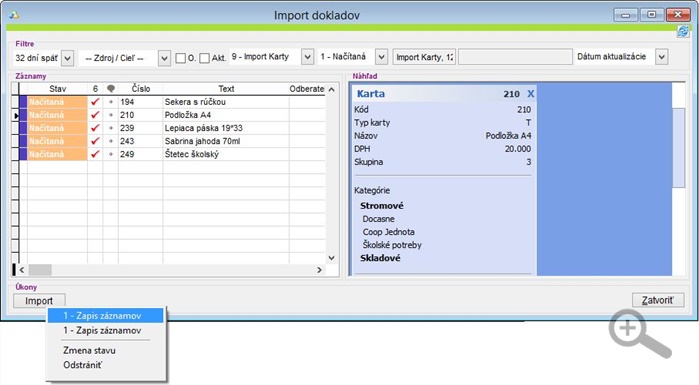Image resolution: width=699 pixels, height=385 pixels.
Task: Click the red checkmark in row 210
Action: [95, 115]
